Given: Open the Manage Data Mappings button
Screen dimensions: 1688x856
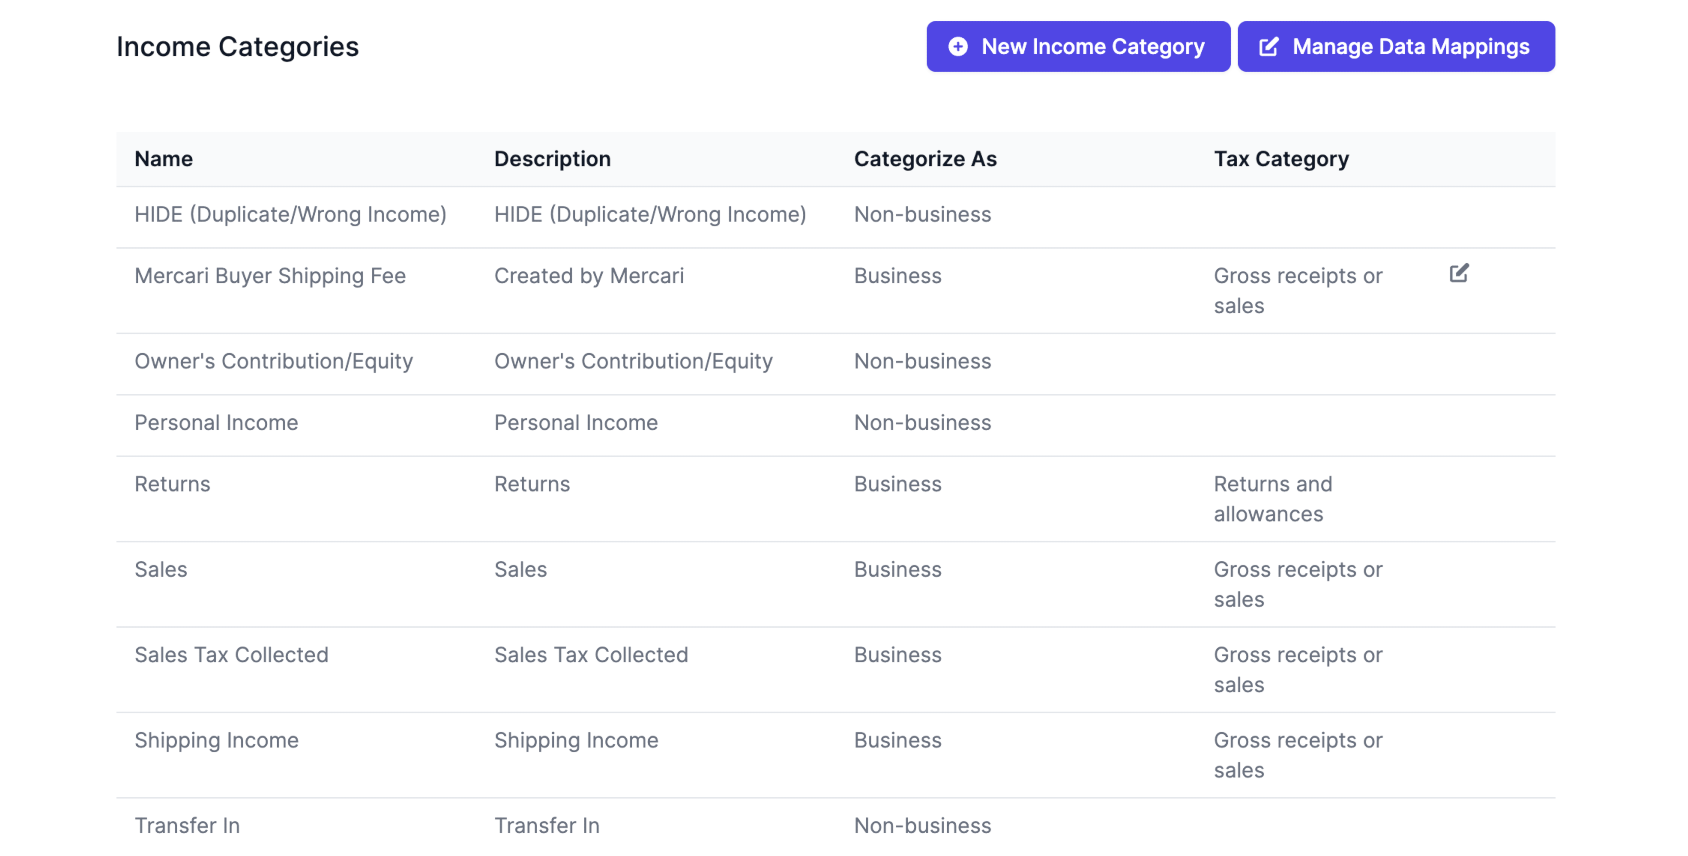Looking at the screenshot, I should coord(1396,47).
